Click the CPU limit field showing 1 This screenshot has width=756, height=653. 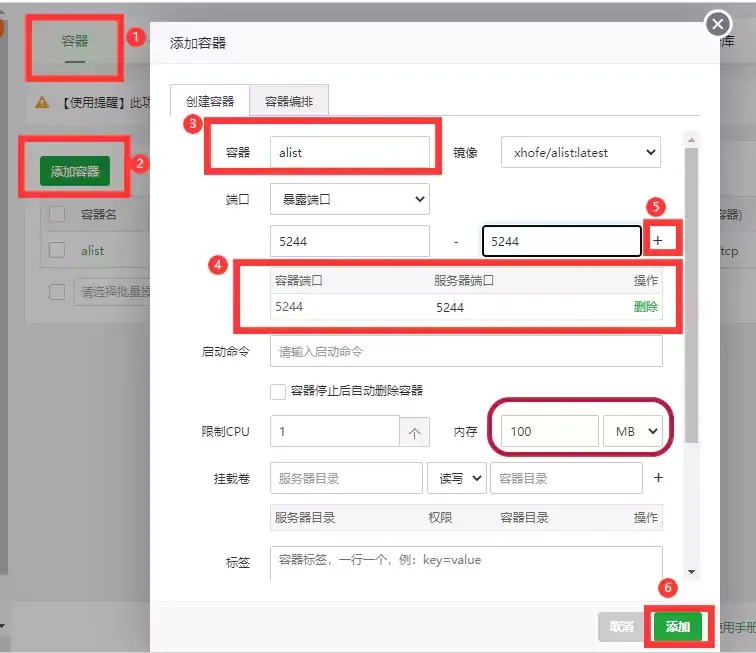pyautogui.click(x=335, y=431)
